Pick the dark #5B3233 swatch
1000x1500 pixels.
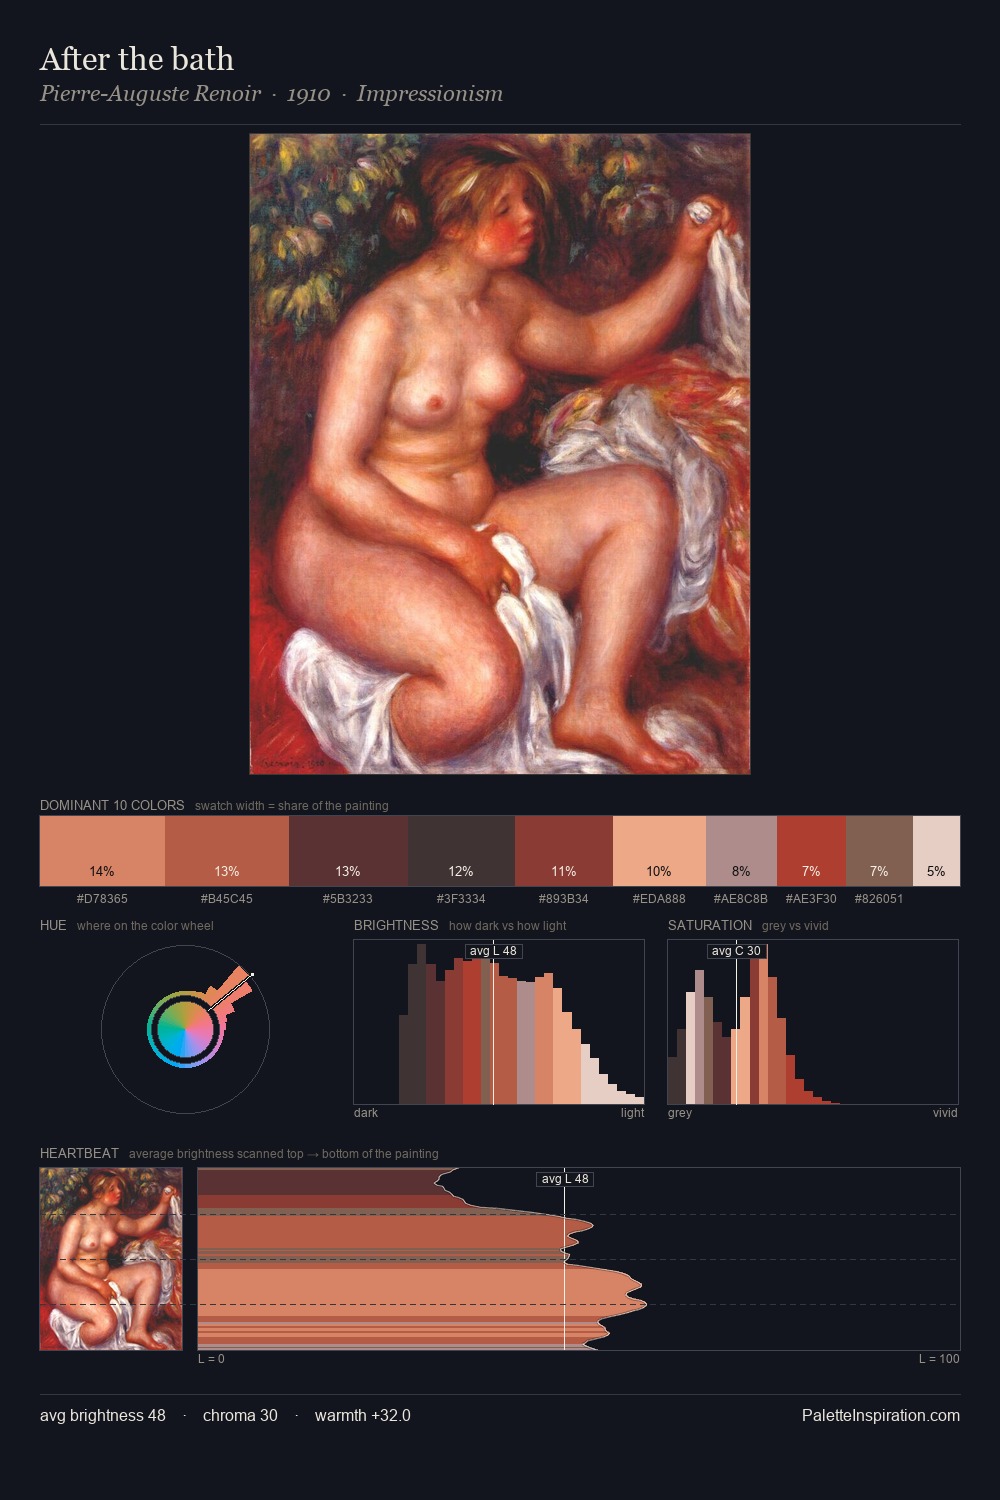point(348,851)
